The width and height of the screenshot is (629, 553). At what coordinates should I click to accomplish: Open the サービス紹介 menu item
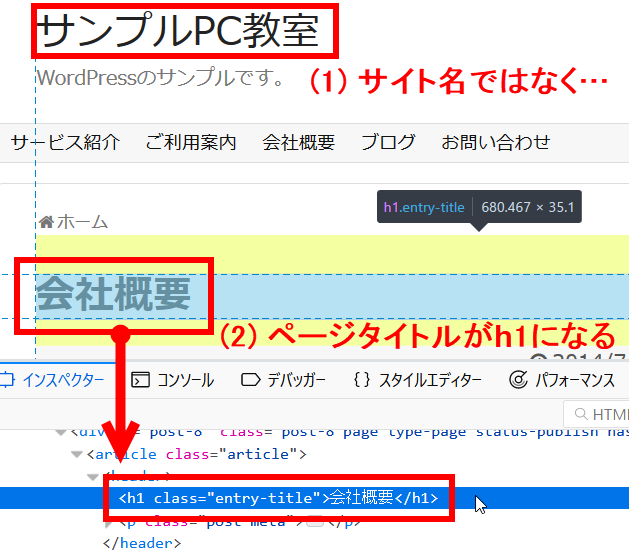point(65,142)
